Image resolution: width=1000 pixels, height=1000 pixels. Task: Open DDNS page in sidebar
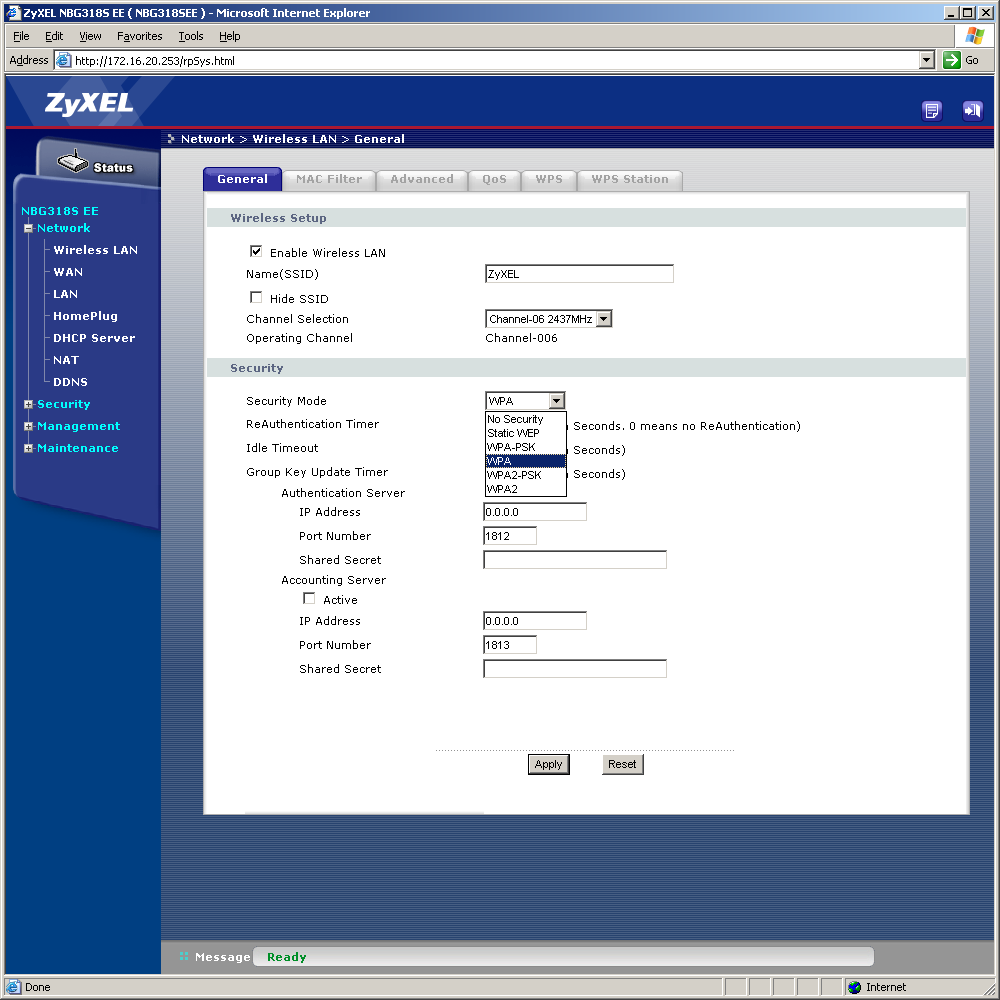coord(71,382)
